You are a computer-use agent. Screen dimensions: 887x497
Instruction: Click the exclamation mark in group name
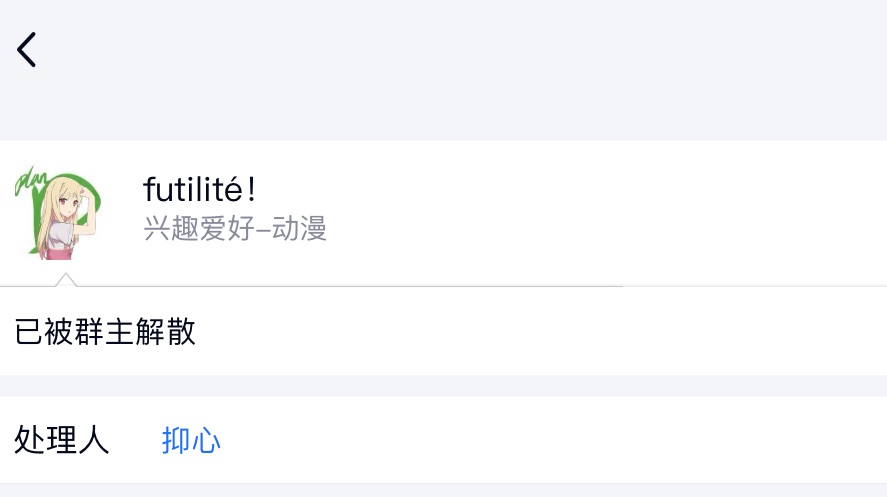[251, 189]
